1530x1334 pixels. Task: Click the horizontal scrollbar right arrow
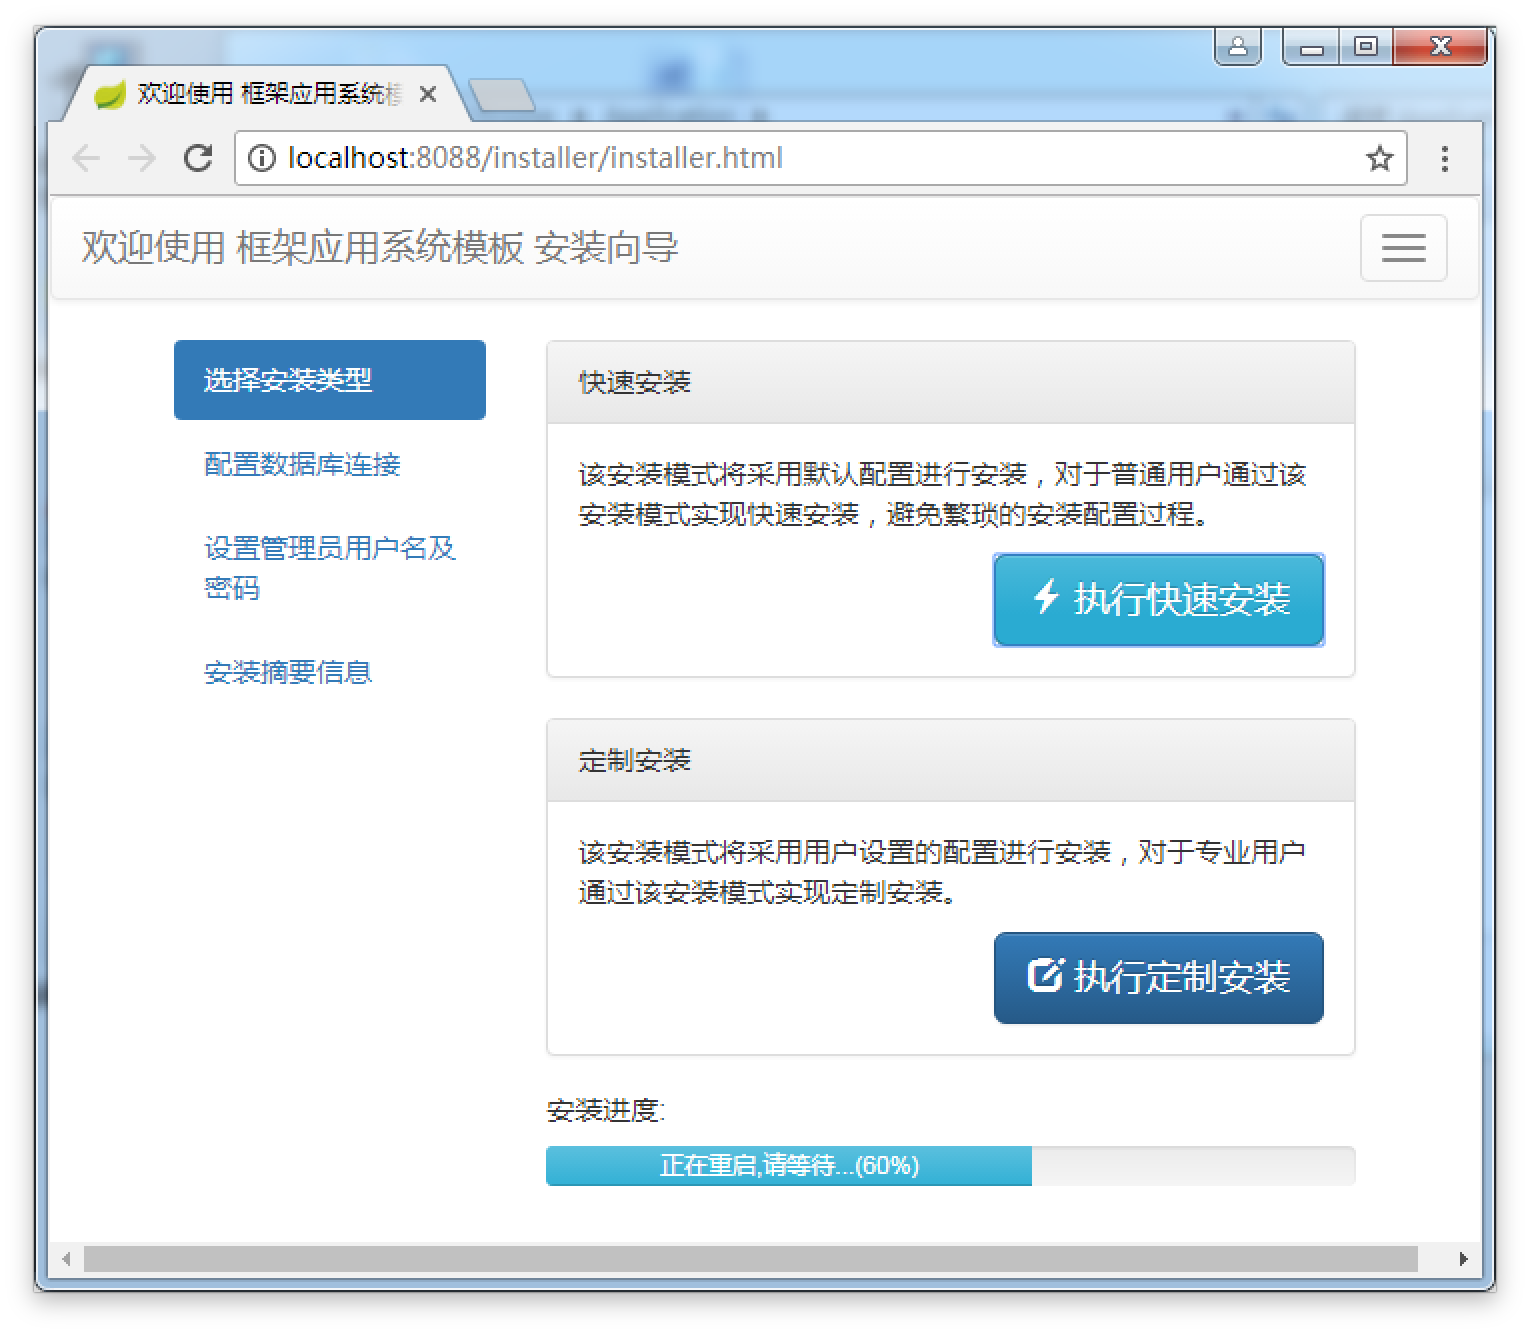[1463, 1259]
